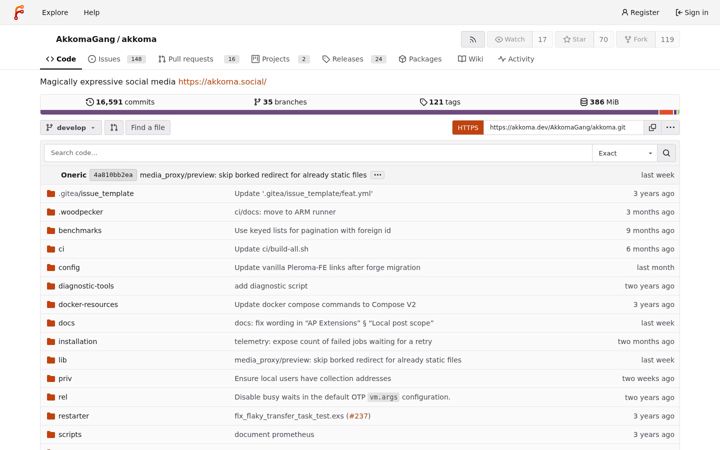Viewport: 720px width, 450px height.
Task: Open the Wiki tab
Action: pos(470,59)
